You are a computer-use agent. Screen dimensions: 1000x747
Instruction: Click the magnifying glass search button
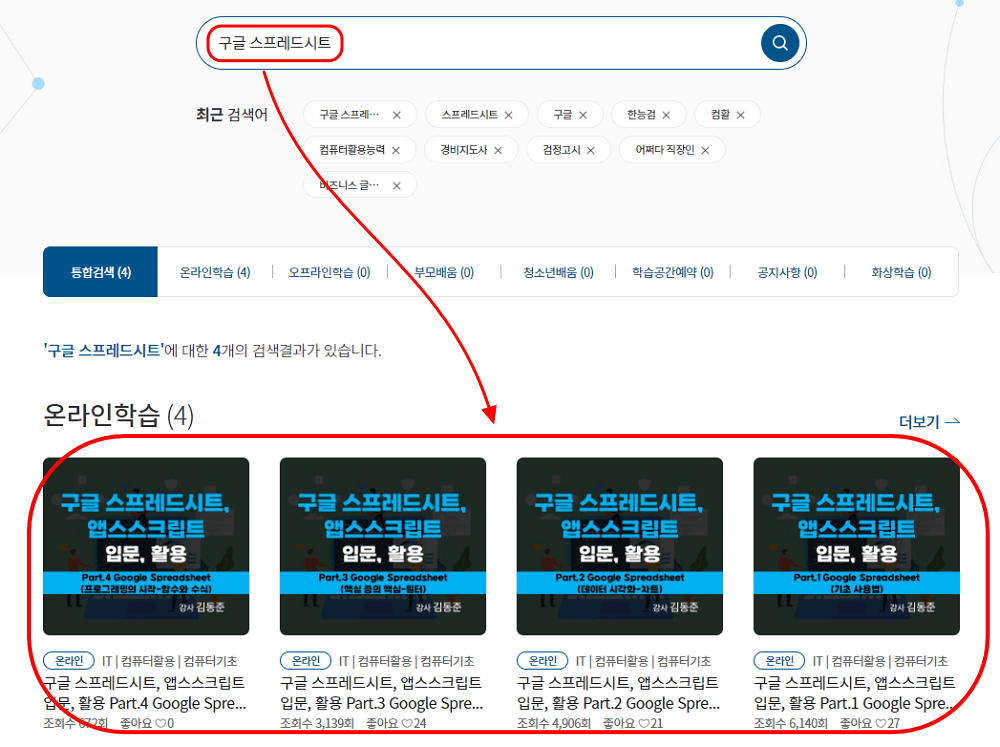(780, 43)
